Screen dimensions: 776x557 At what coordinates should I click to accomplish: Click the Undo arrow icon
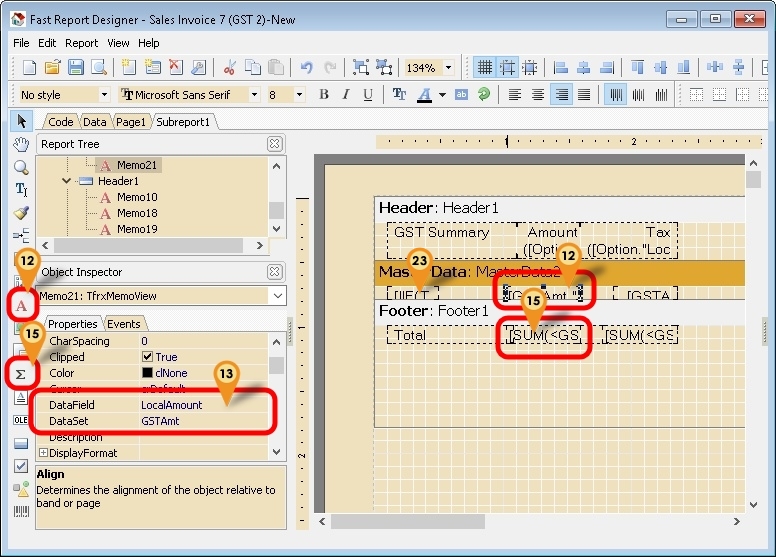pyautogui.click(x=306, y=67)
